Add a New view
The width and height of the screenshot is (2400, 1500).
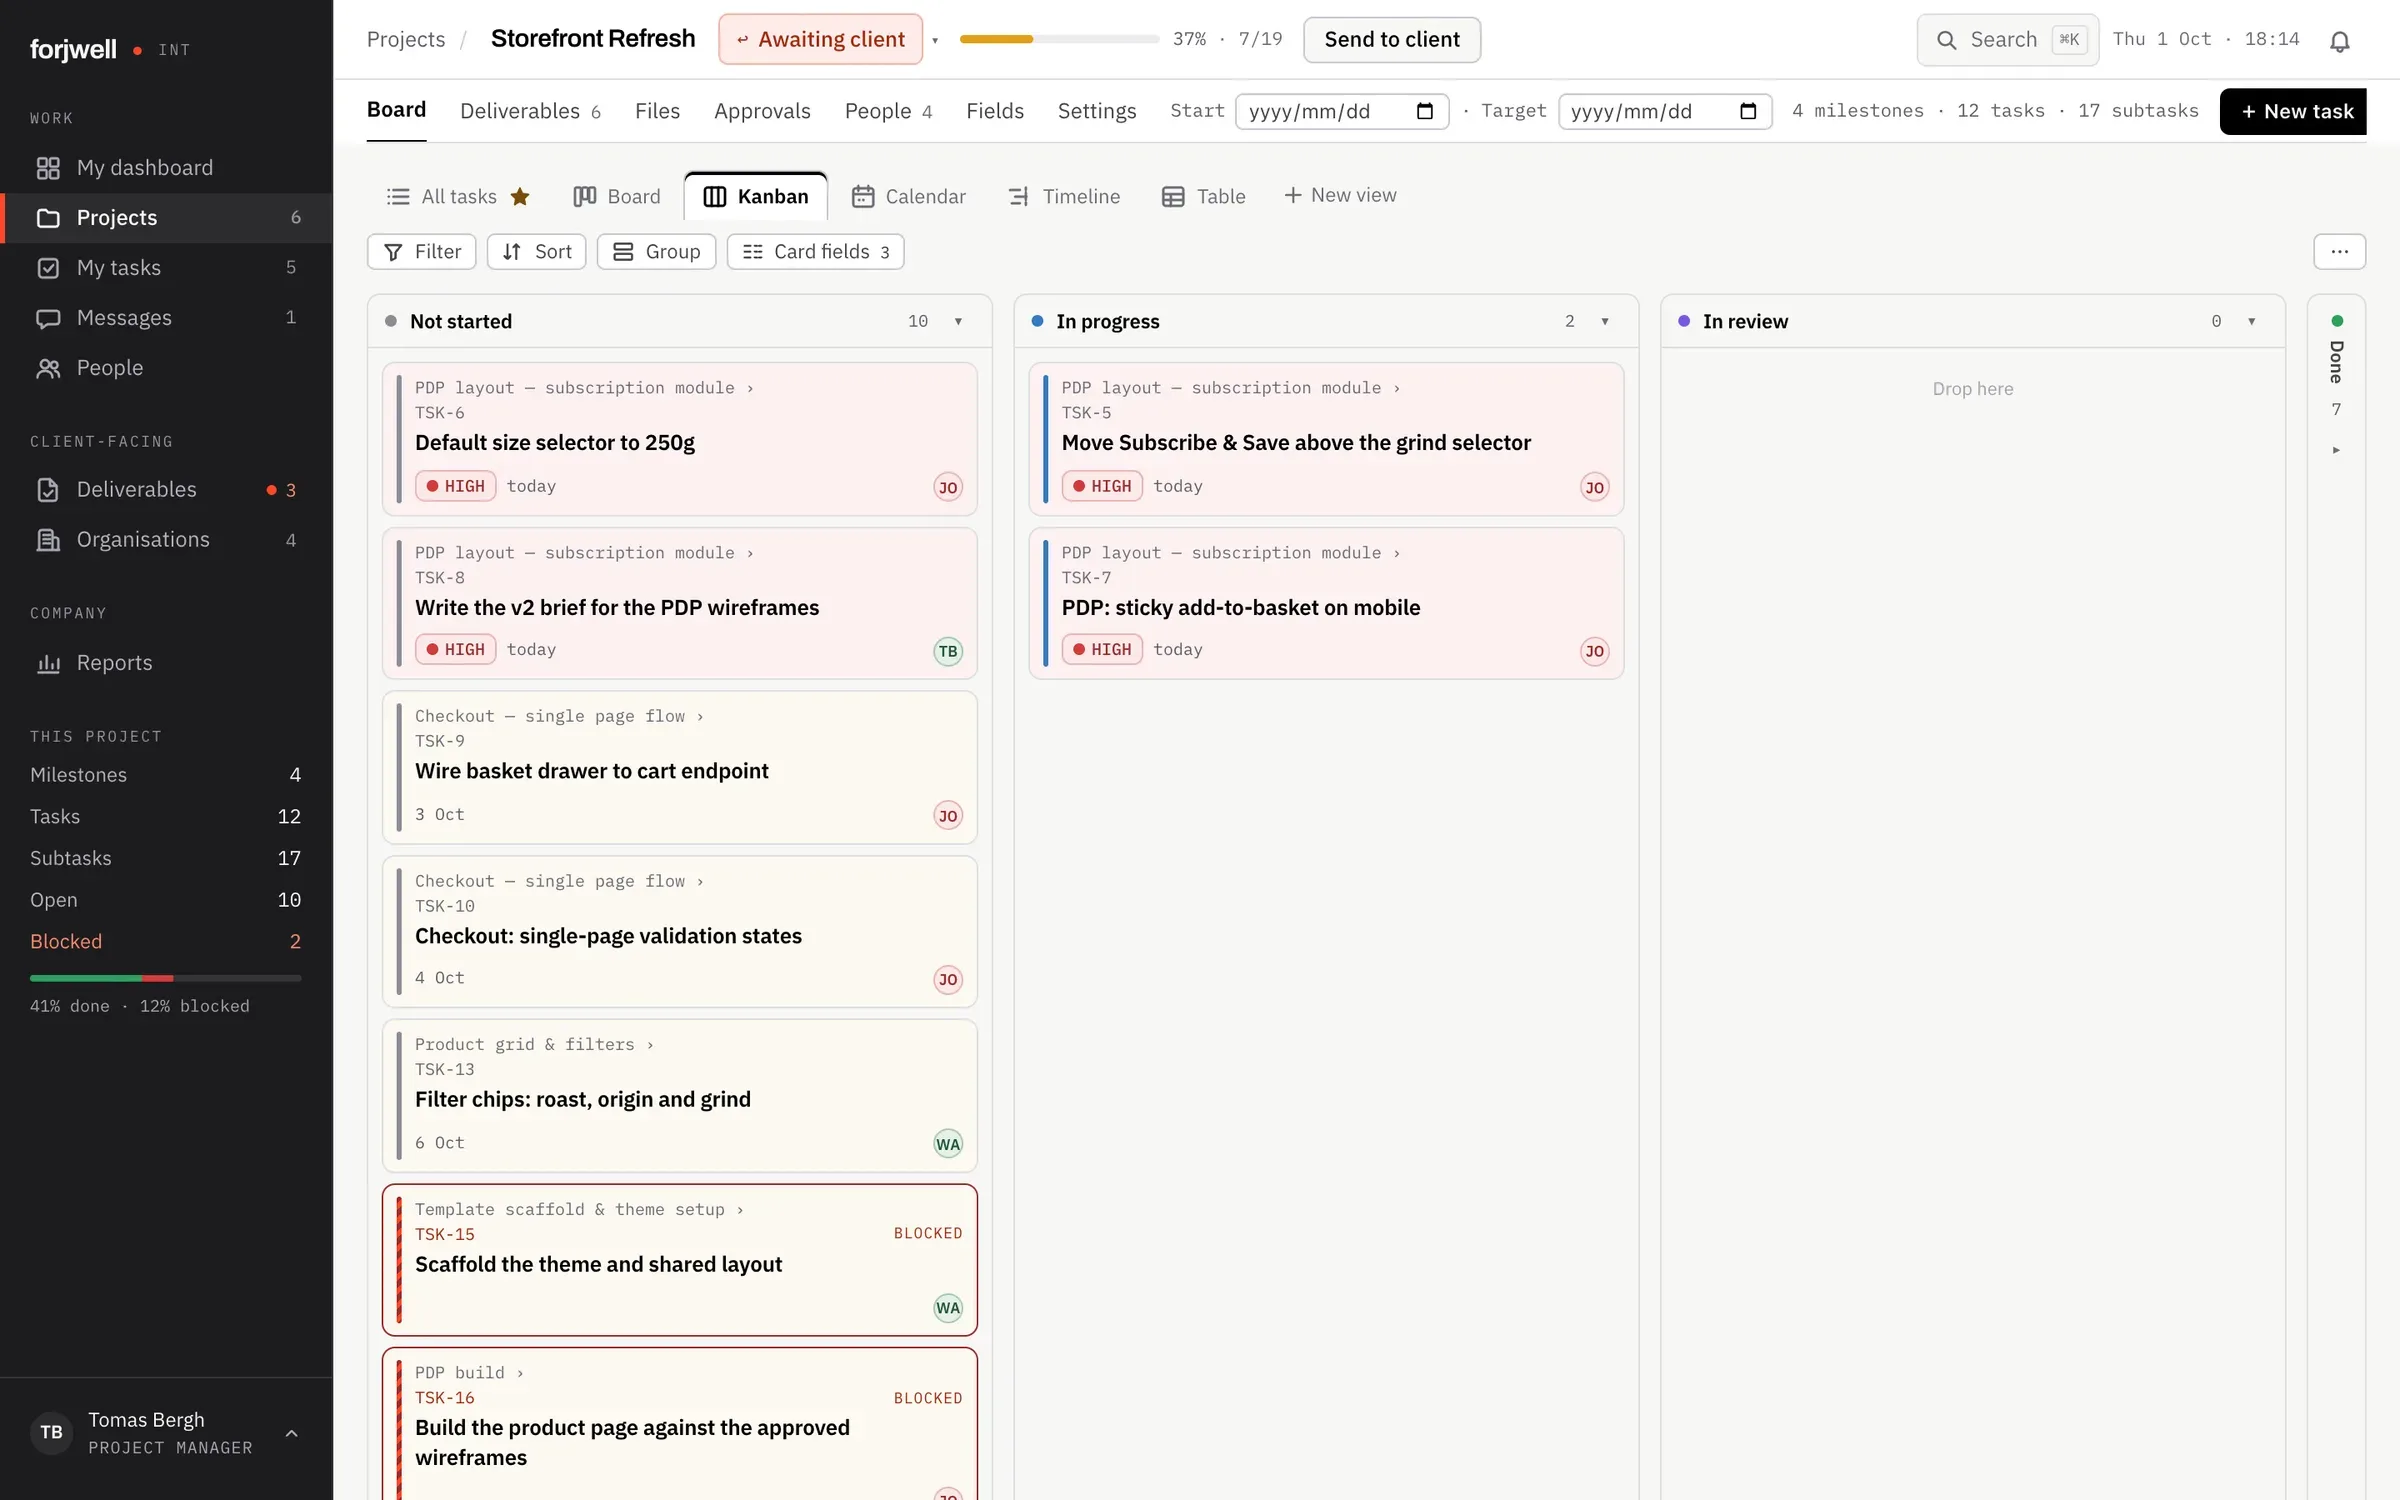click(1340, 195)
